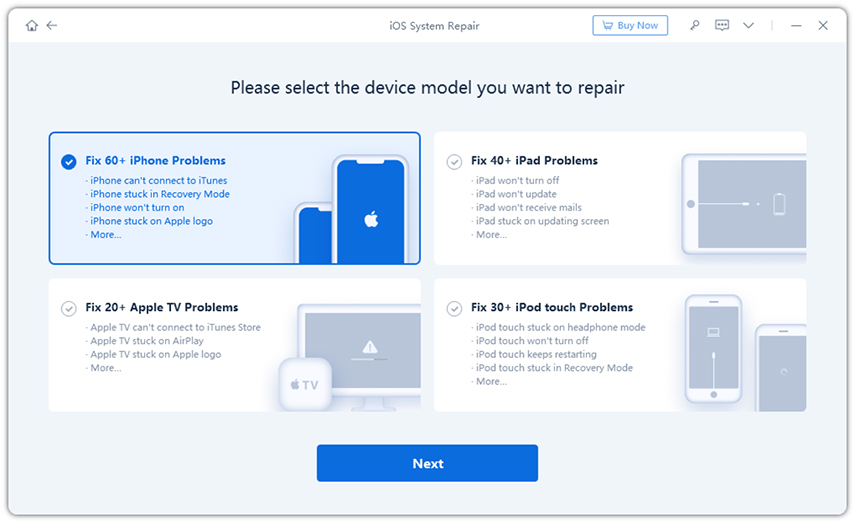Click the iPhone illustration with Apple logo

click(x=370, y=210)
